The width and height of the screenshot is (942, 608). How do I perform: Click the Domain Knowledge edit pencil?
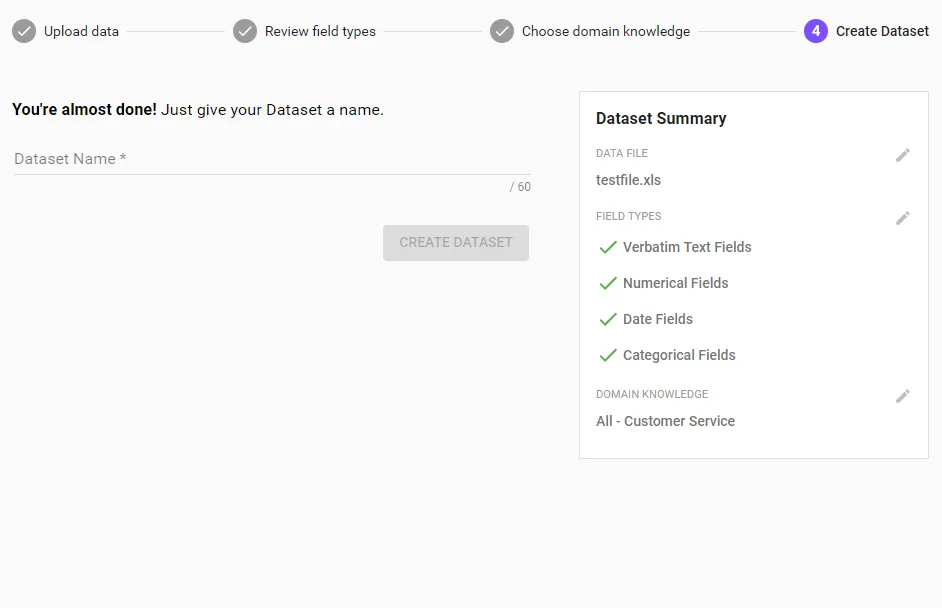pyautogui.click(x=902, y=396)
